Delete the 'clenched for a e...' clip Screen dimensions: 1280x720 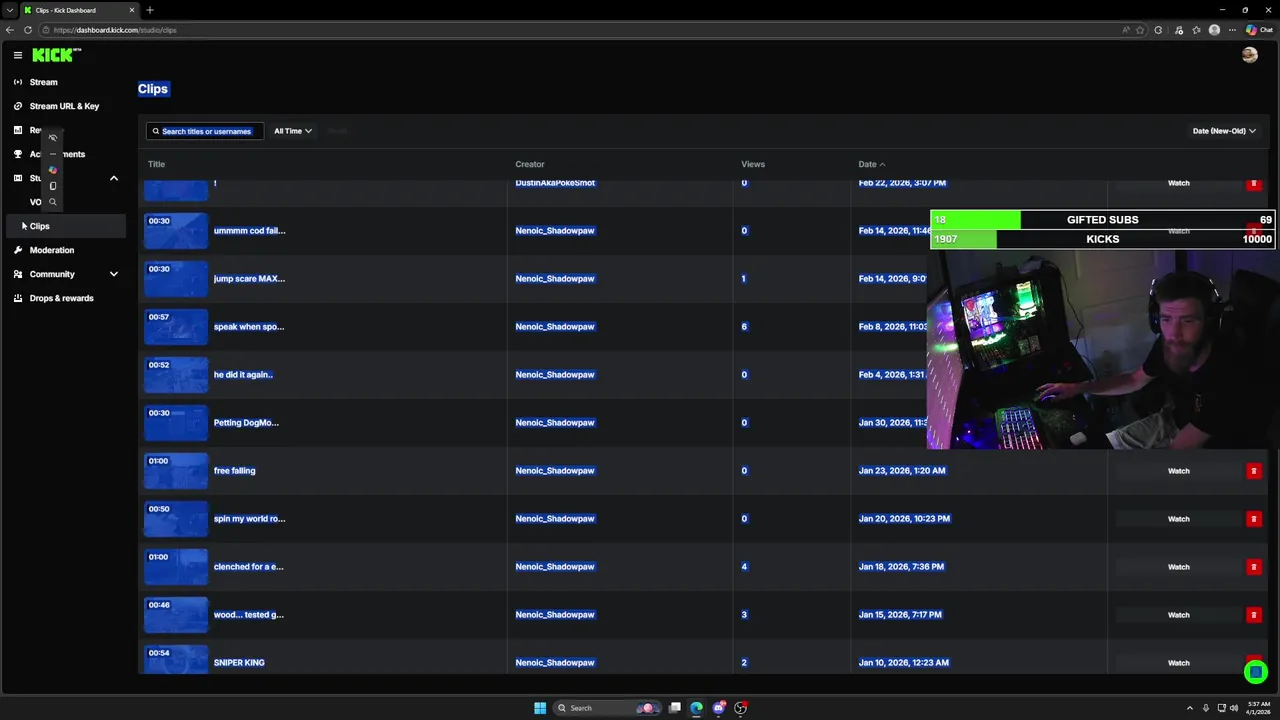(1254, 567)
